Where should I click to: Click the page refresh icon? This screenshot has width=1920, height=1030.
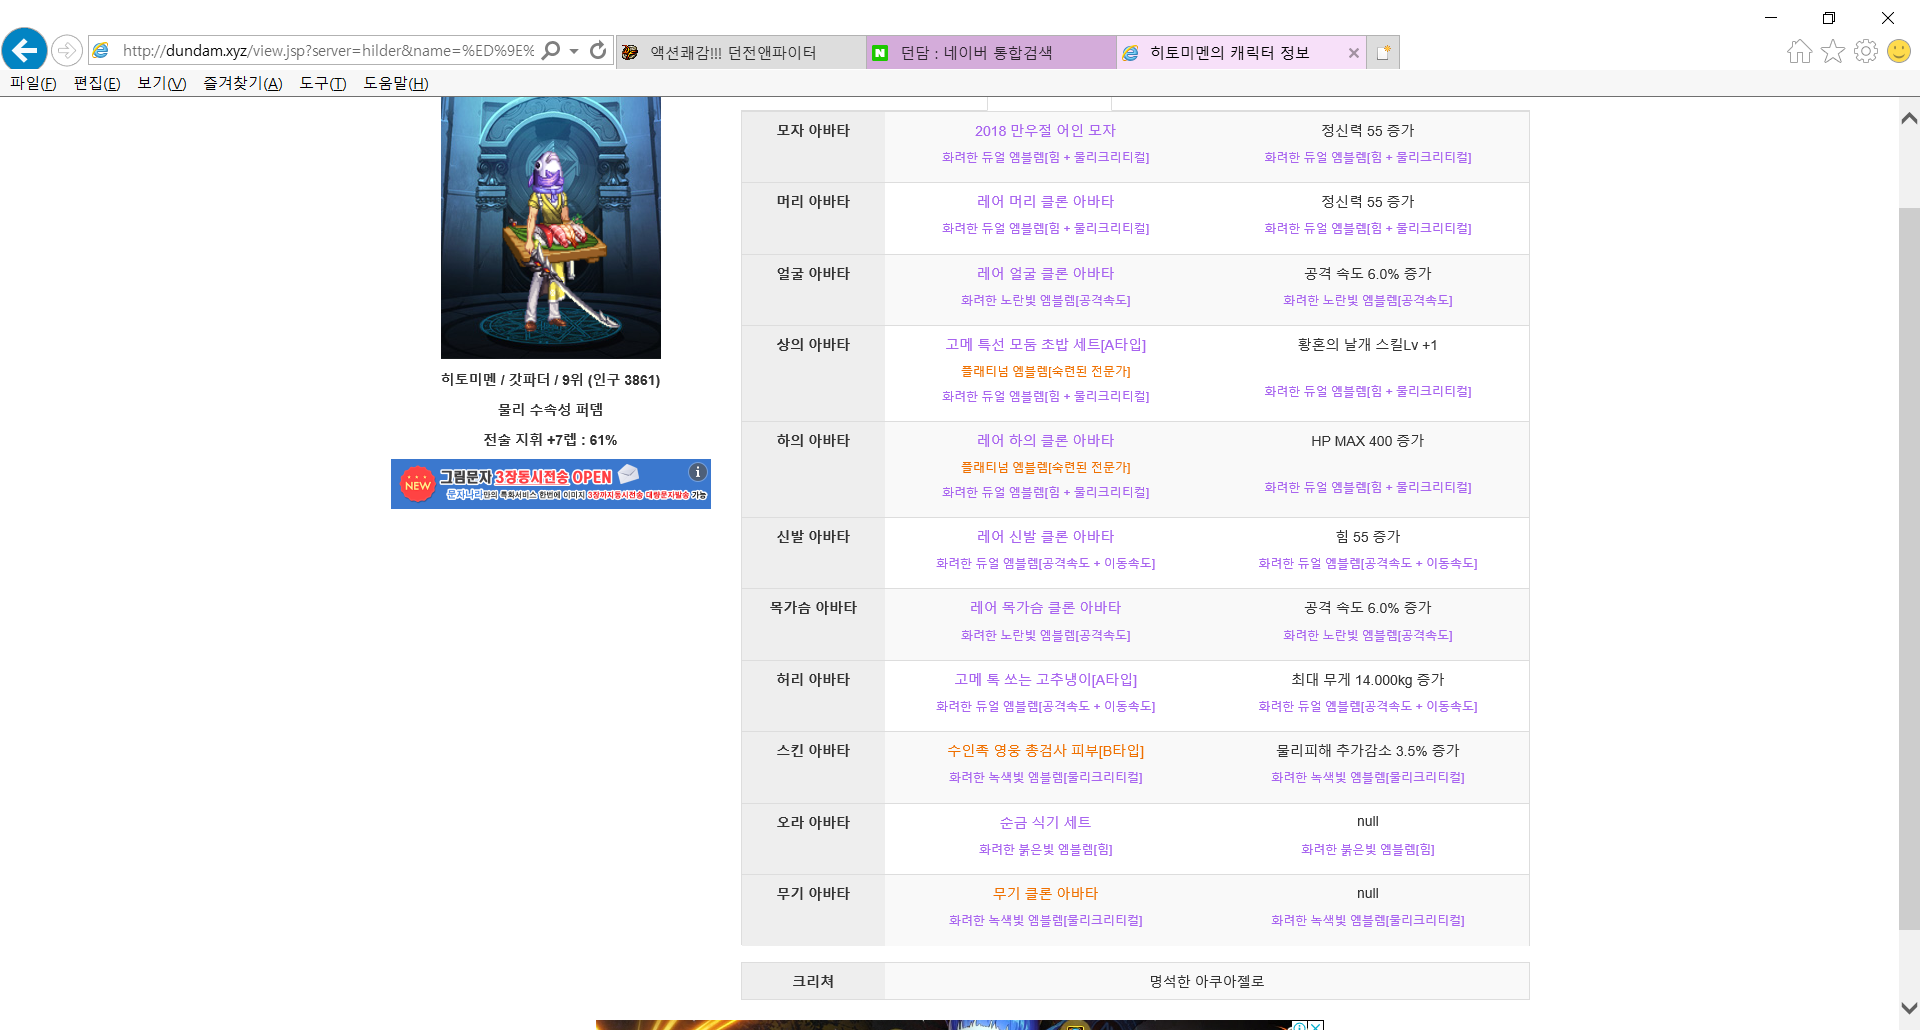[598, 50]
